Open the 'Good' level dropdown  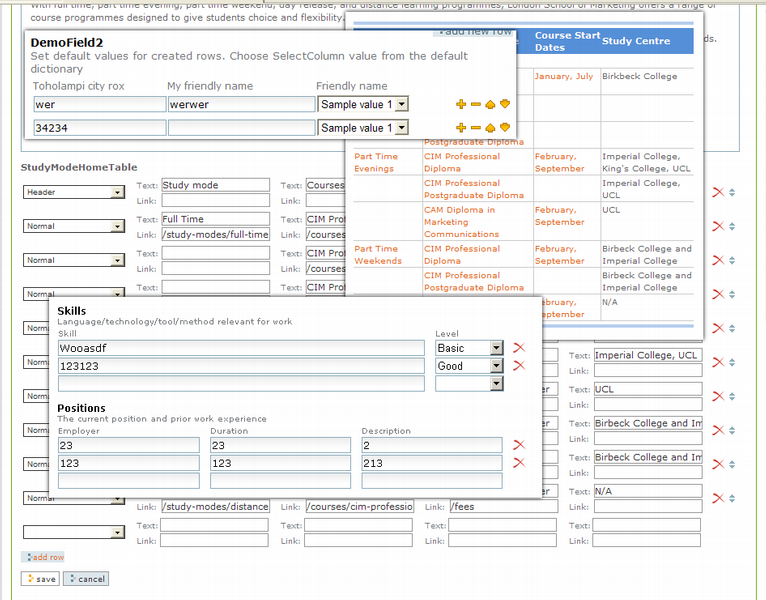click(496, 366)
